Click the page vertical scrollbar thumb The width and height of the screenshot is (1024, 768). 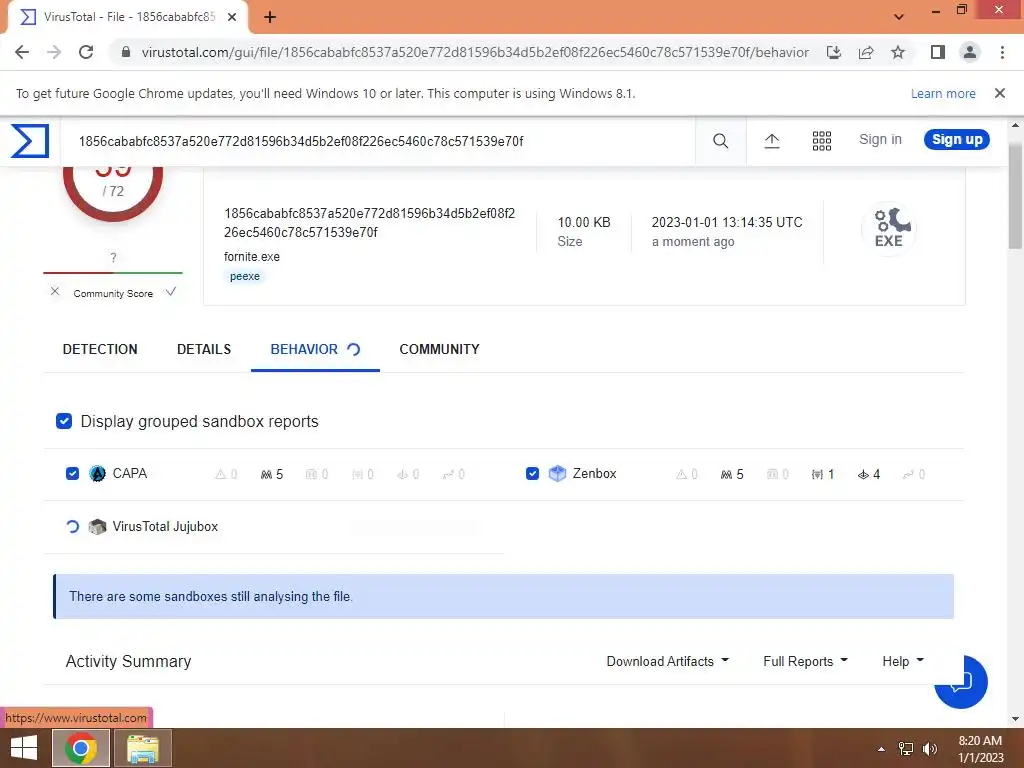tap(1014, 196)
